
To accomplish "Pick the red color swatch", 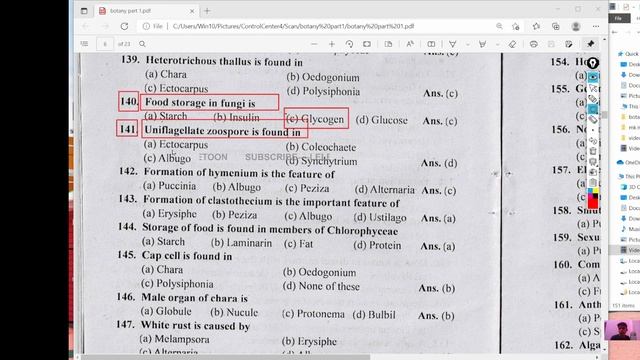I will tap(593, 204).
